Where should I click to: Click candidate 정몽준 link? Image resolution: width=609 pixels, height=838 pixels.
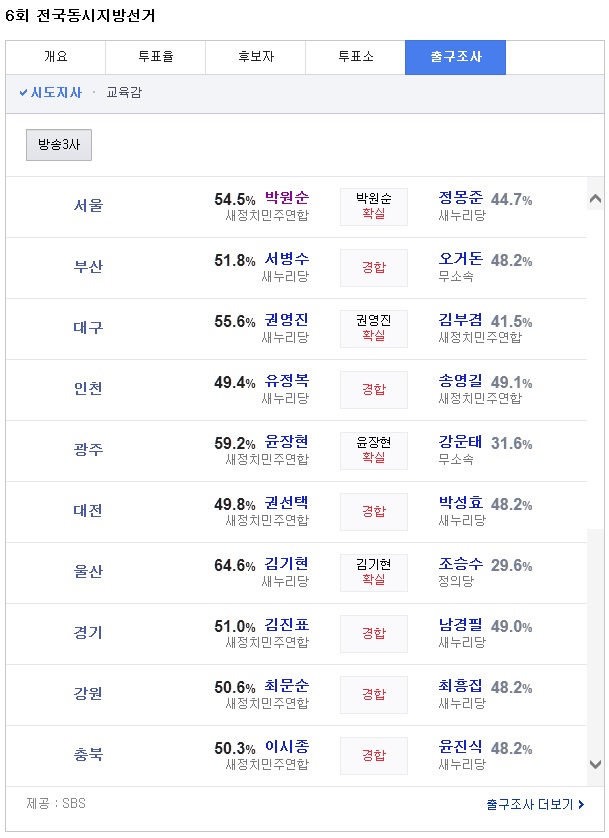pyautogui.click(x=460, y=198)
